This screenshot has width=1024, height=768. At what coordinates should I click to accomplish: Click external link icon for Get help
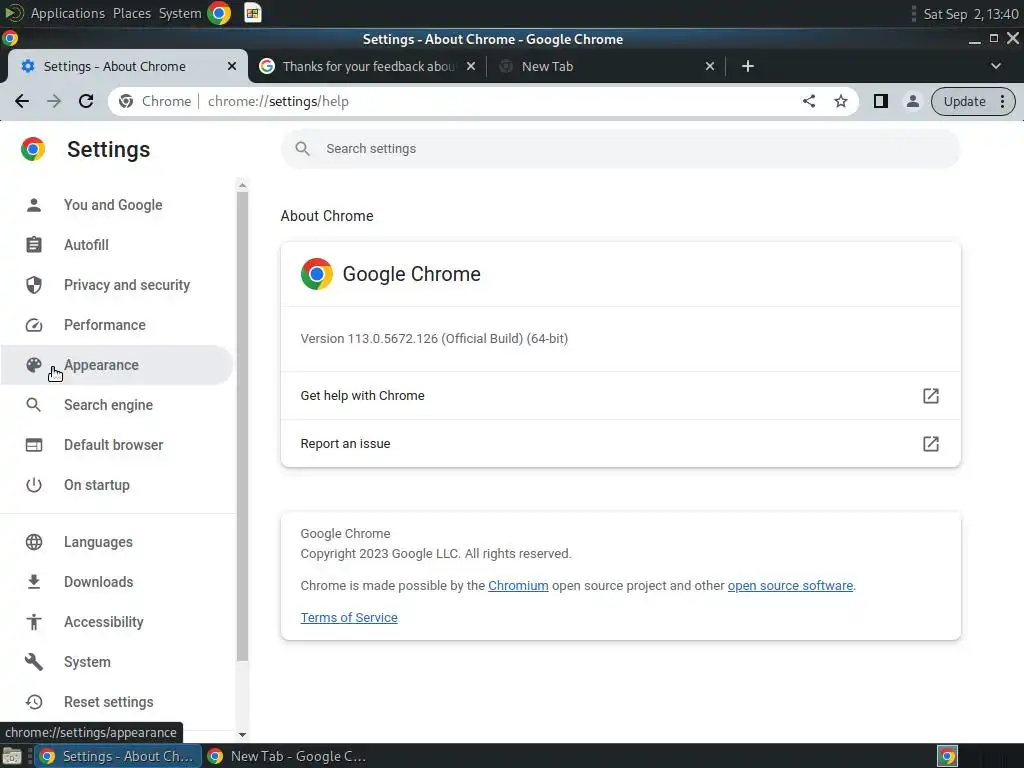pyautogui.click(x=931, y=396)
